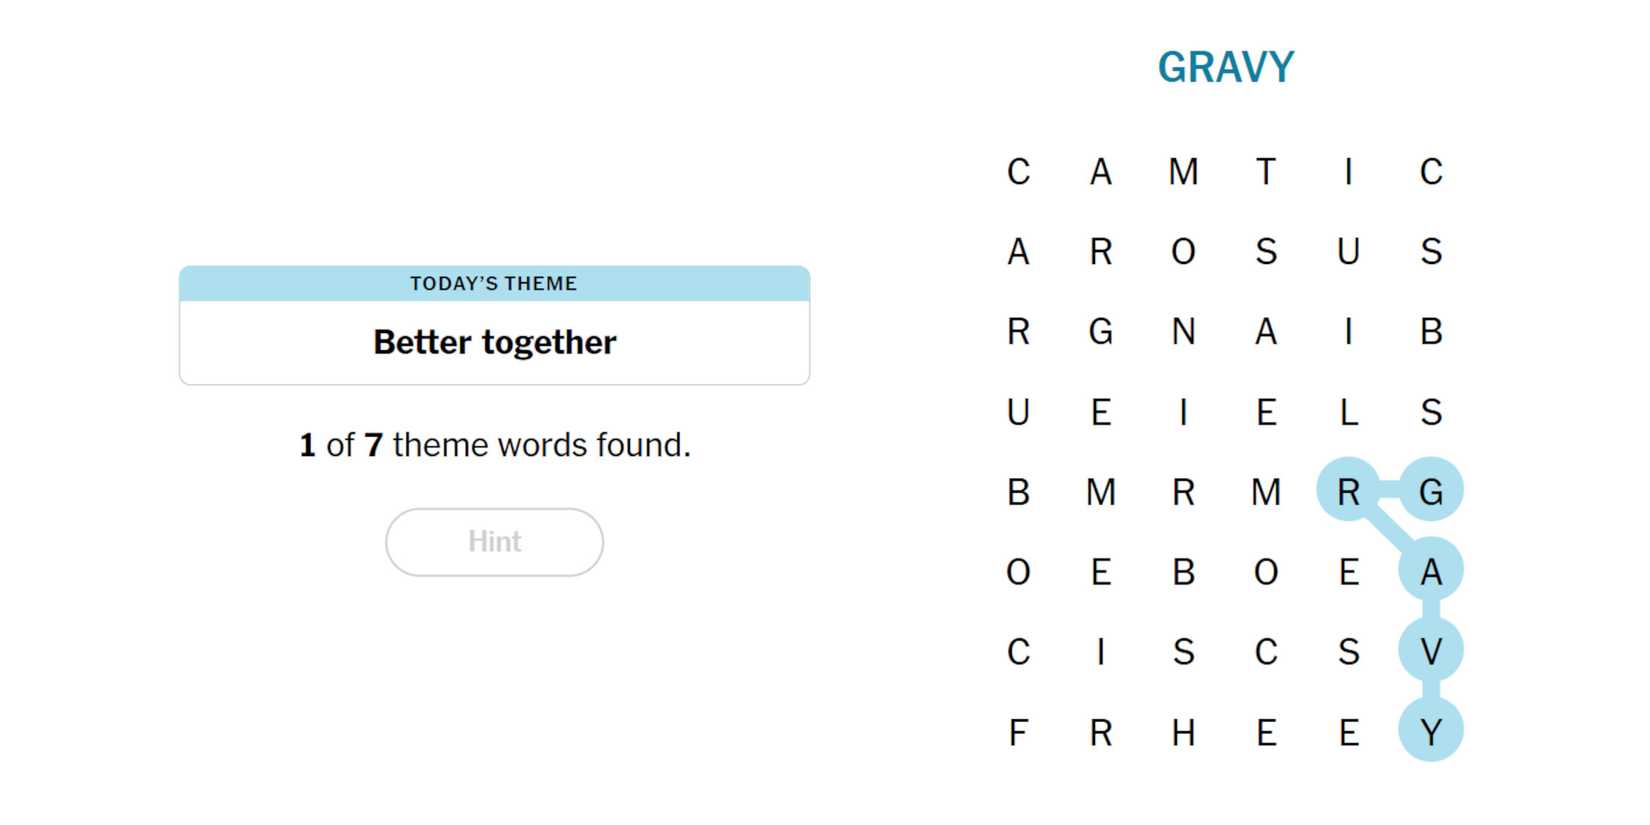Click the "Today's Theme" header bar
Viewport: 1650px width, 825px height.
pyautogui.click(x=494, y=284)
